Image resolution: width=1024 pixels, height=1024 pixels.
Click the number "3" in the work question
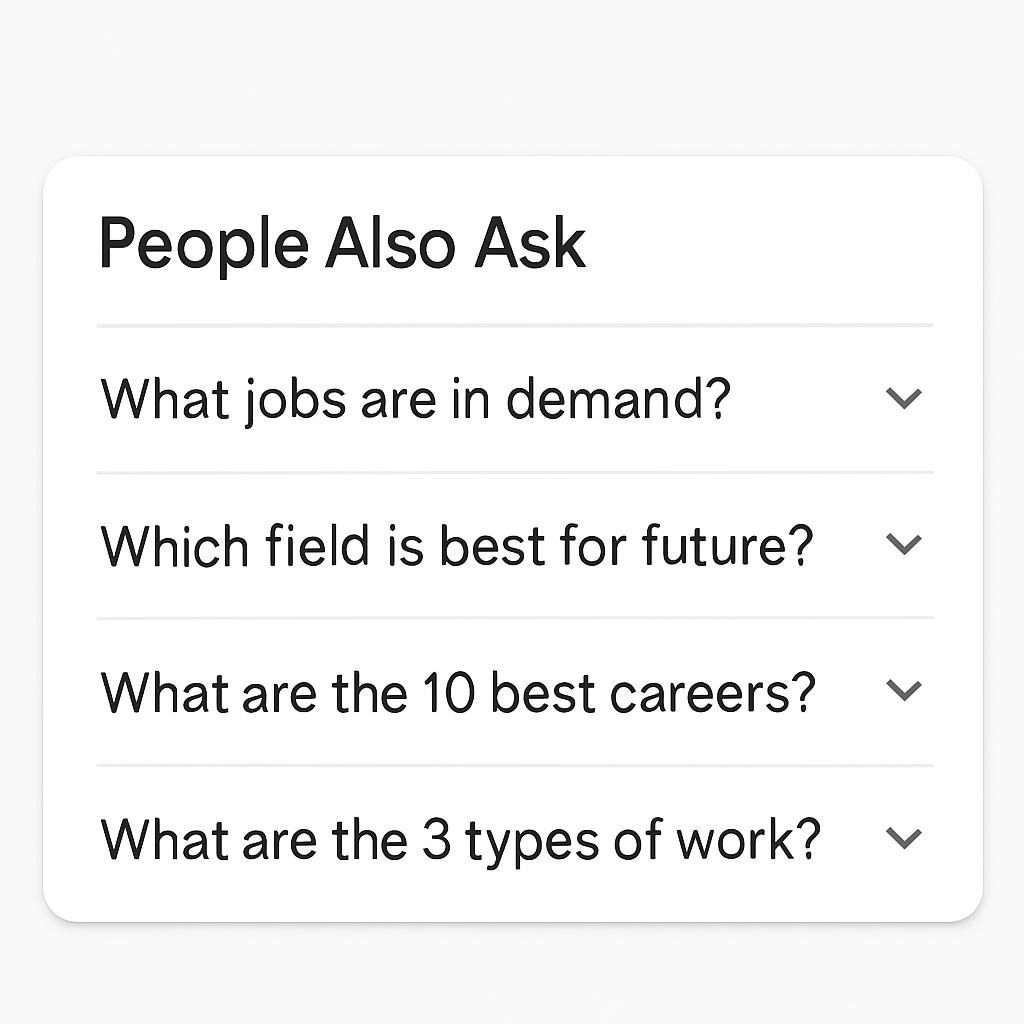point(437,839)
